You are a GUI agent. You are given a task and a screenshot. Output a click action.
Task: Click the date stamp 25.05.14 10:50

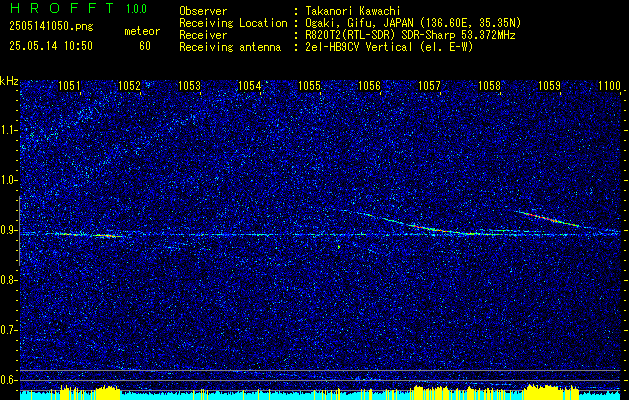click(x=51, y=46)
